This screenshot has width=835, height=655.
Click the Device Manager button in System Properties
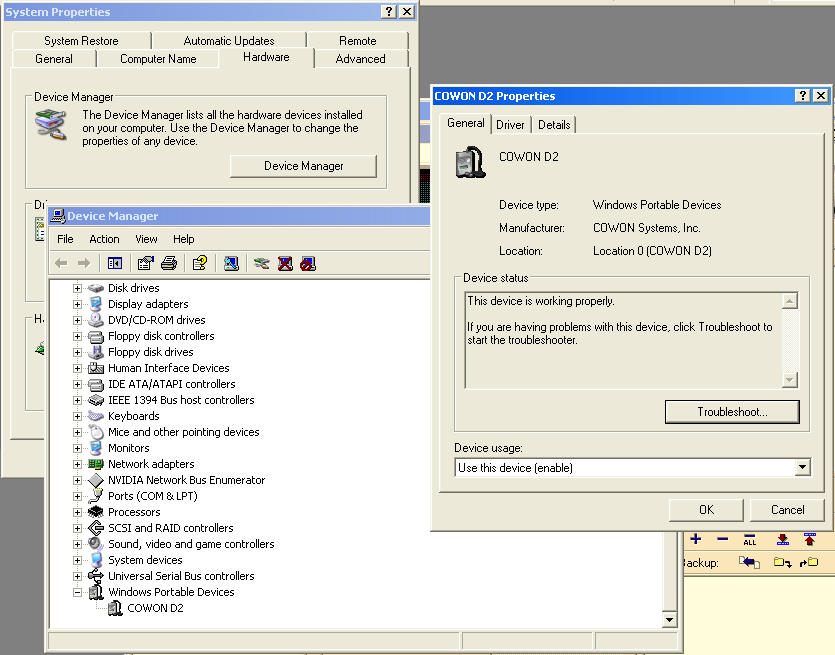pyautogui.click(x=304, y=166)
